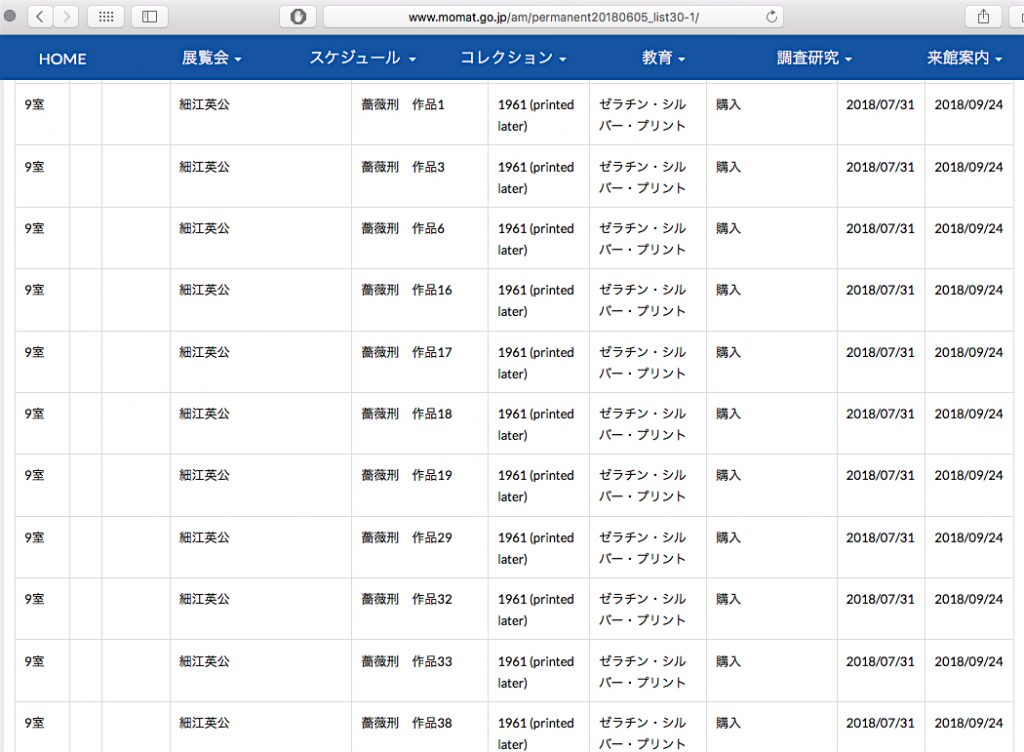
Task: Open the top sites grid icon
Action: point(106,16)
